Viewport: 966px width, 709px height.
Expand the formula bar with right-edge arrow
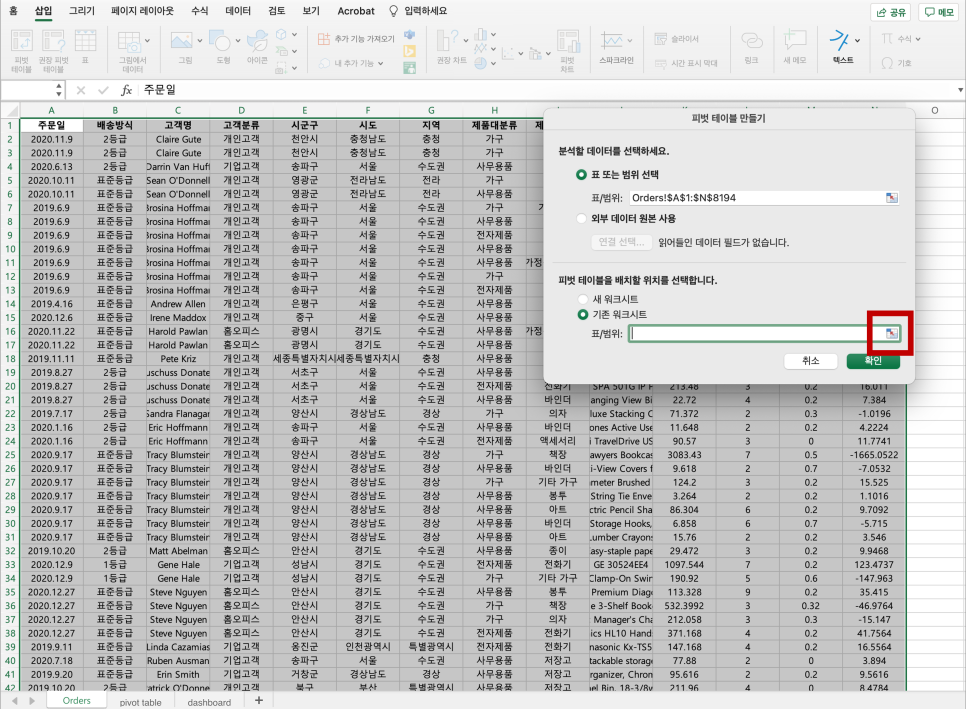point(960,91)
